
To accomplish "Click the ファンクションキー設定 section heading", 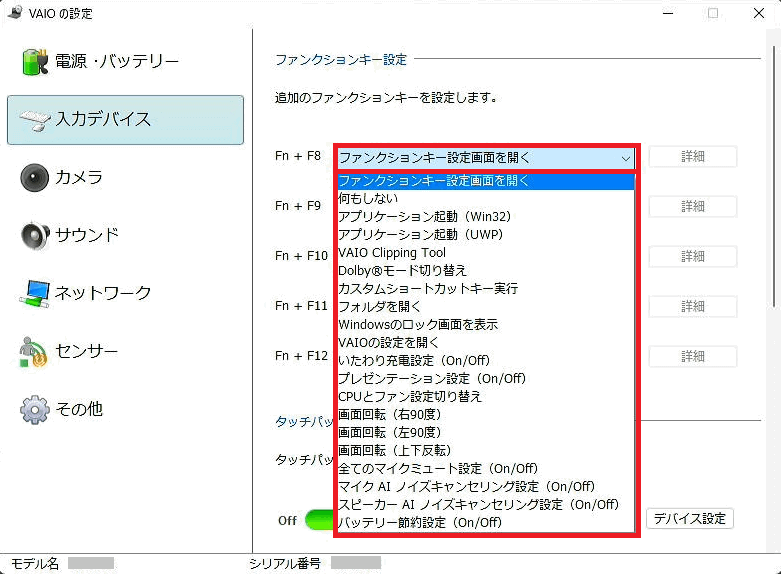I will coord(341,60).
